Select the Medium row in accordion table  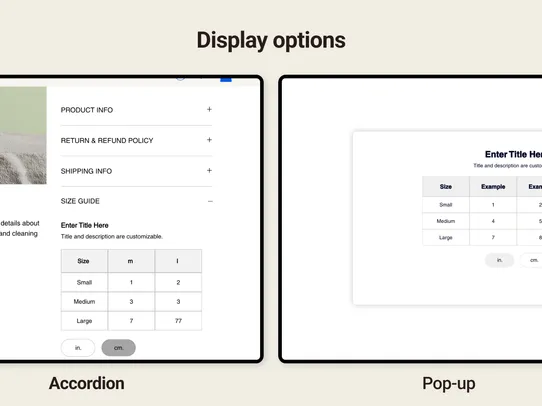tap(131, 302)
